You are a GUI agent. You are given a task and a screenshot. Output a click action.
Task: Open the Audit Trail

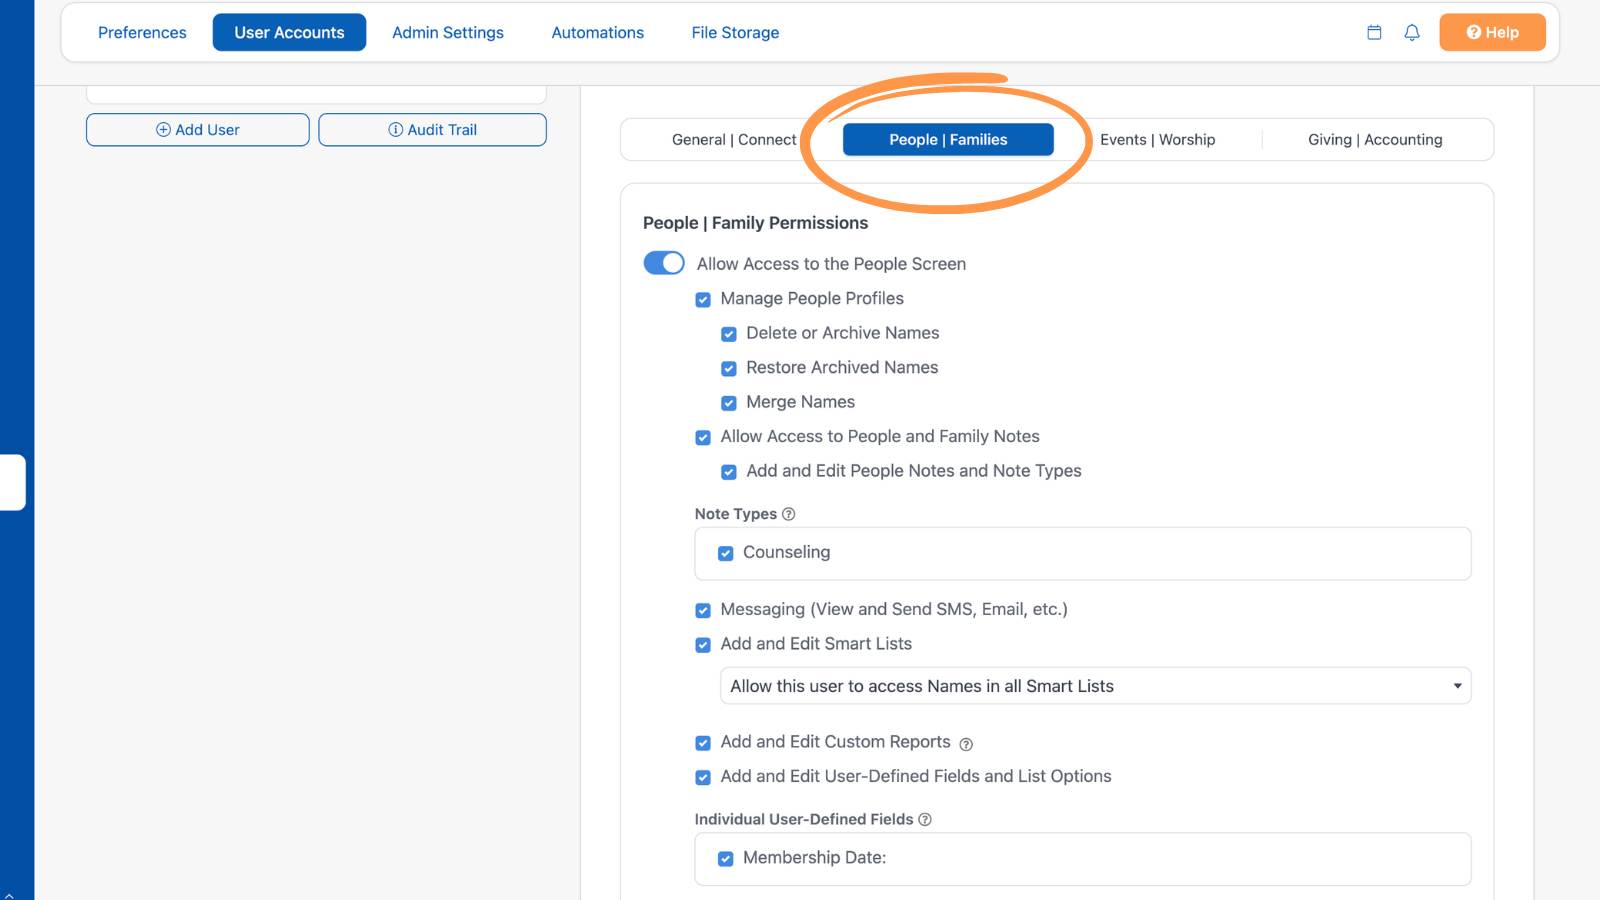point(432,130)
